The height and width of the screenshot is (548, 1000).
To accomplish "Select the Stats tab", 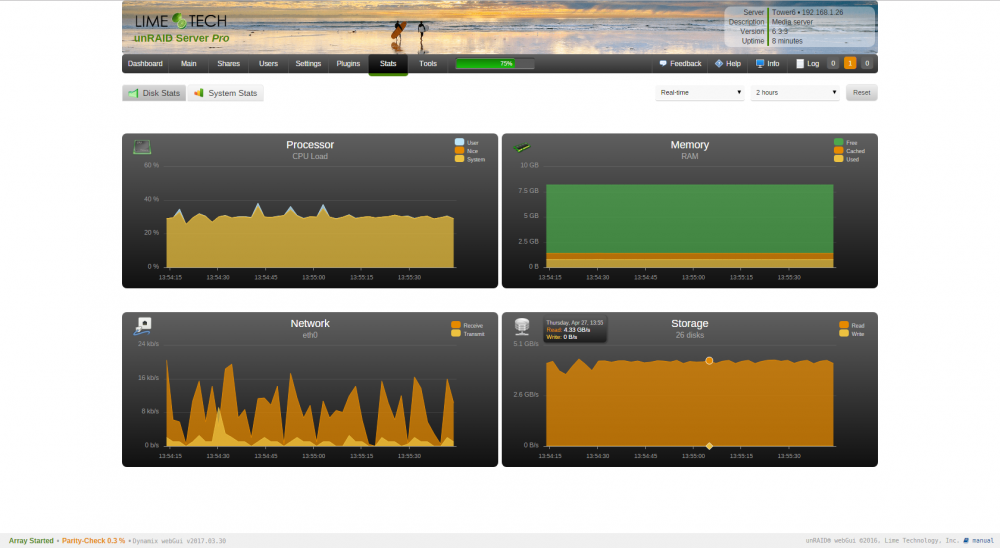I will [388, 64].
